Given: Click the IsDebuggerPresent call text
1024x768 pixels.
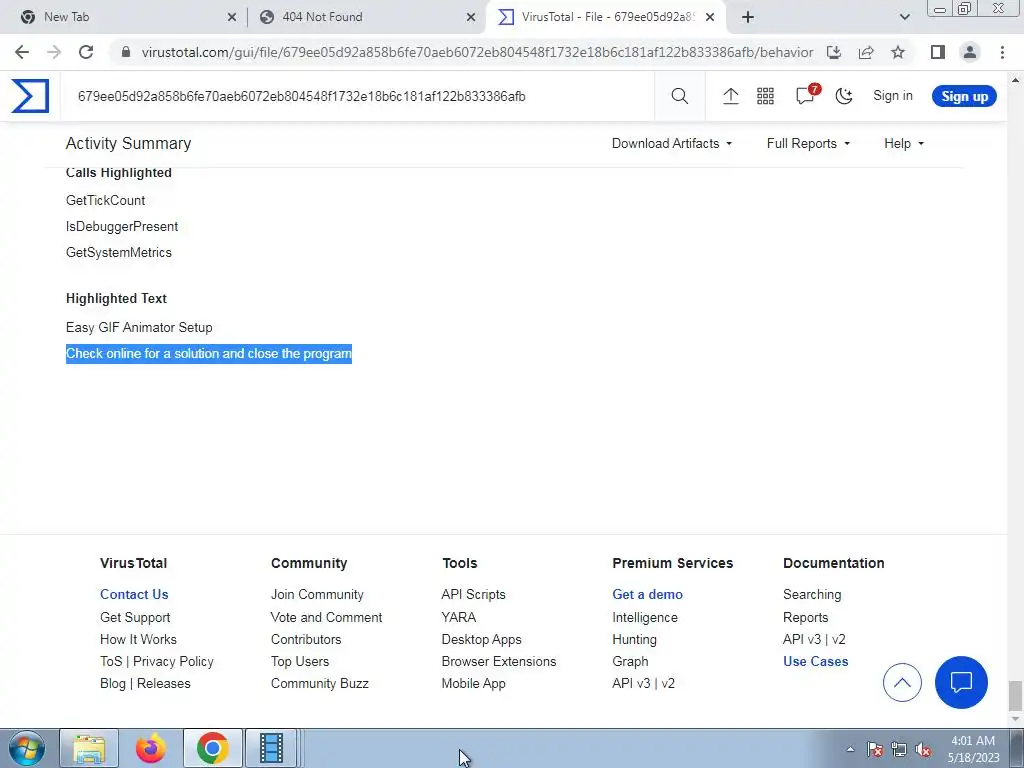Looking at the screenshot, I should [121, 227].
